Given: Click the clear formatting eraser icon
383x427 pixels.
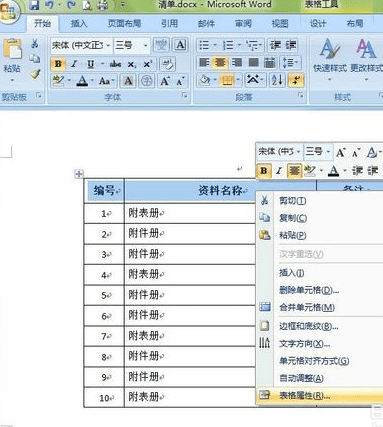Looking at the screenshot, I should (168, 64).
